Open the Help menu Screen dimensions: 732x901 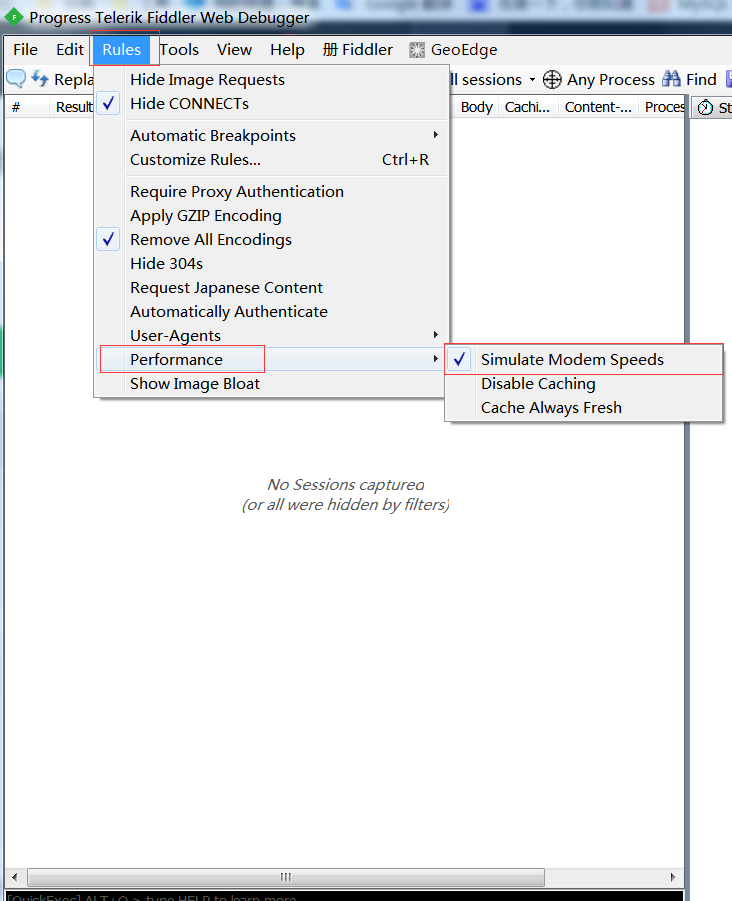click(287, 50)
